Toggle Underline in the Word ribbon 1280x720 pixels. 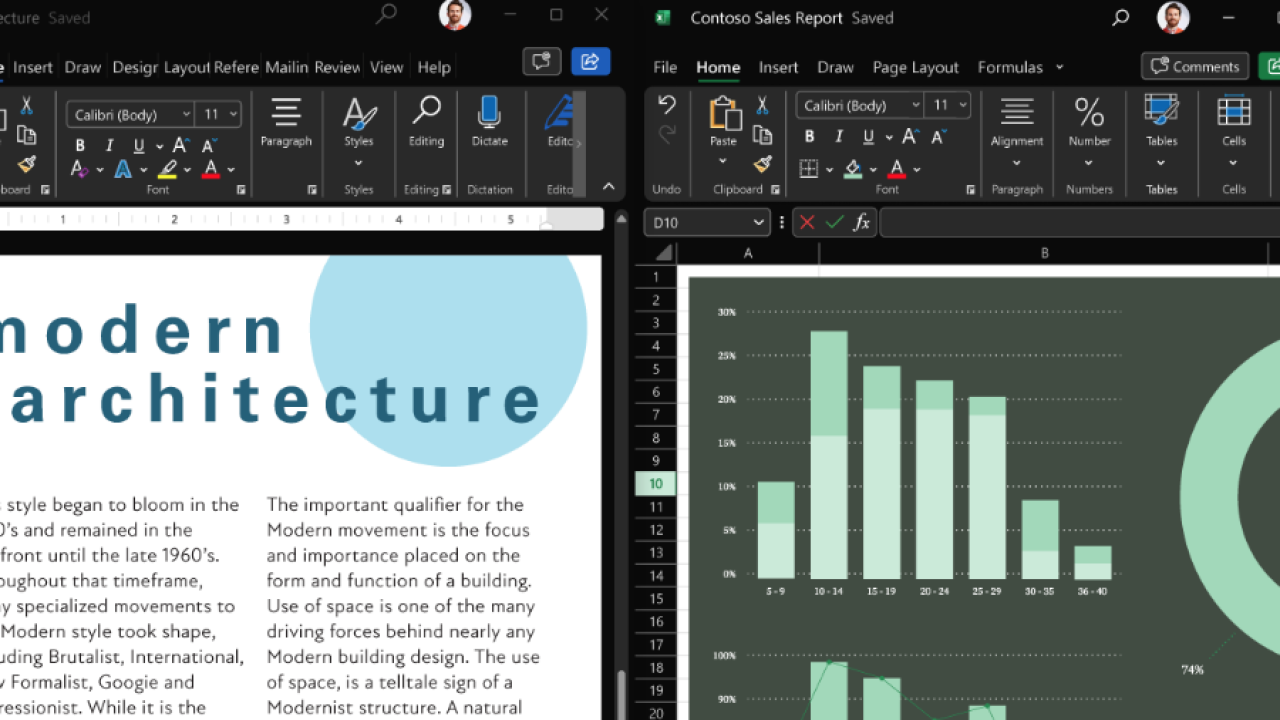click(x=138, y=145)
